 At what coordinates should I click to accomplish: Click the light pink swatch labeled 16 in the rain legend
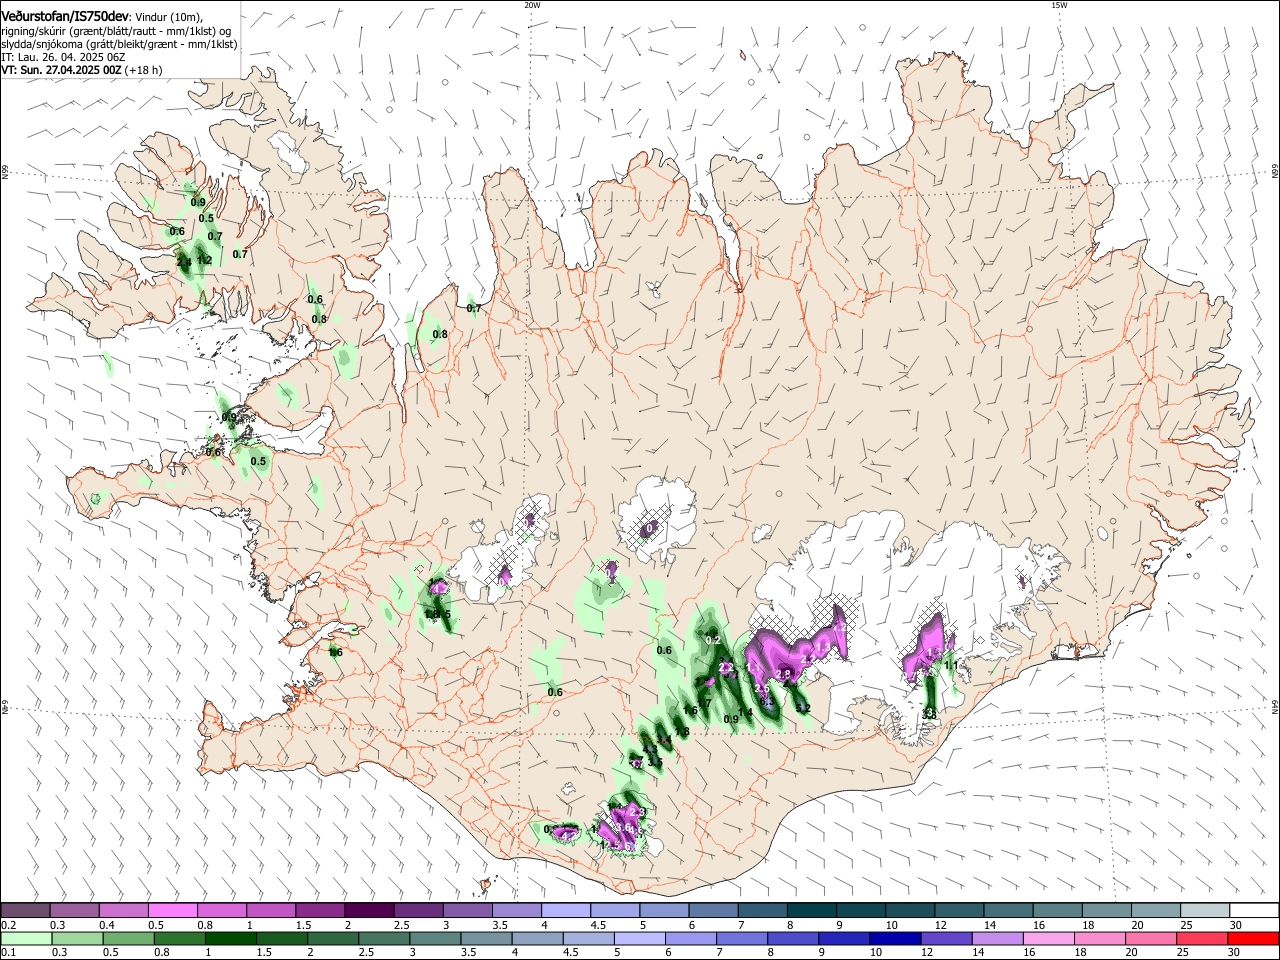click(x=1049, y=939)
